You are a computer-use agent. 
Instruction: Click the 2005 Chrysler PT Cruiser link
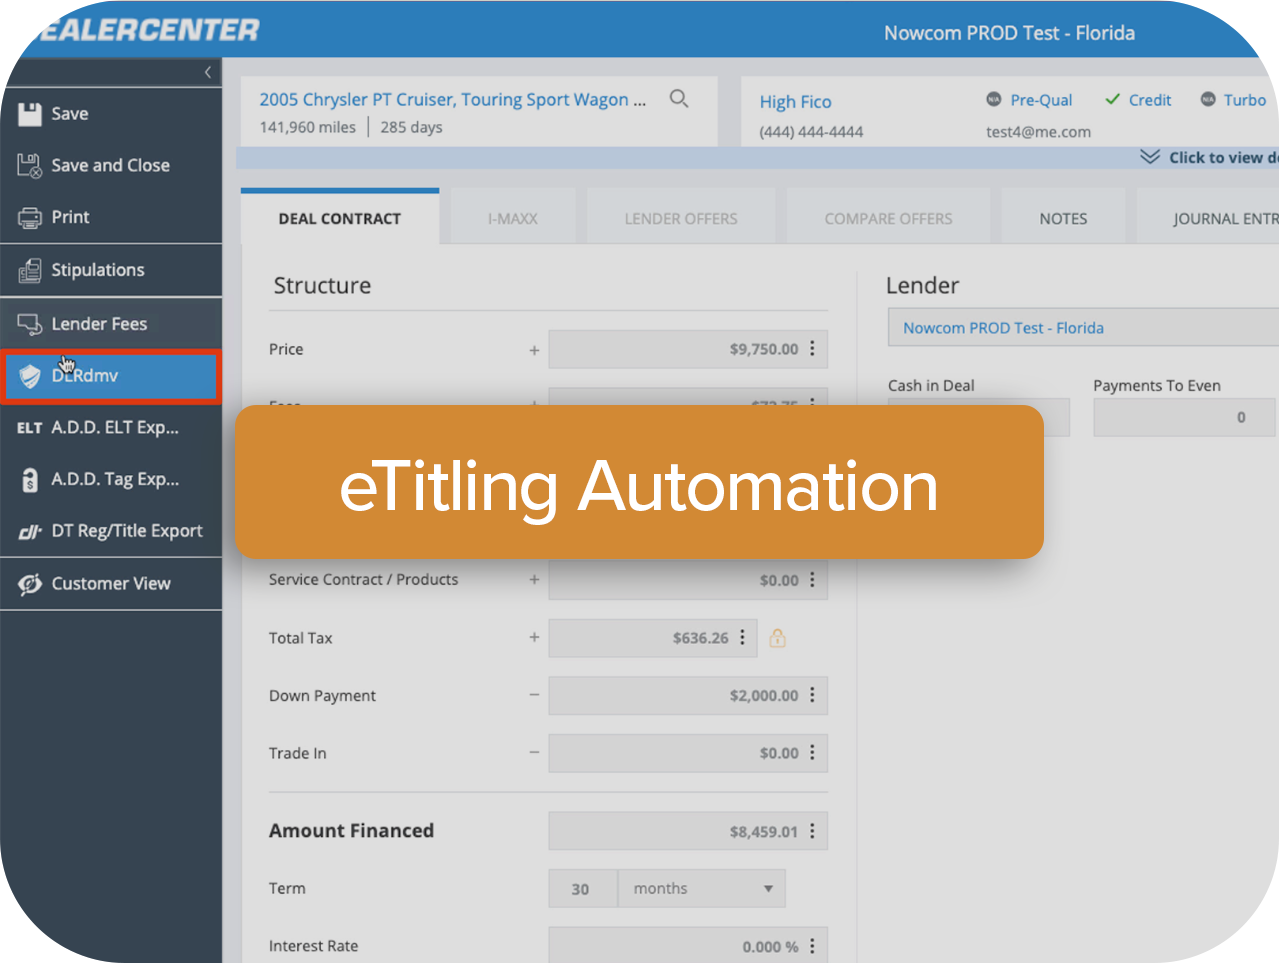(x=452, y=100)
